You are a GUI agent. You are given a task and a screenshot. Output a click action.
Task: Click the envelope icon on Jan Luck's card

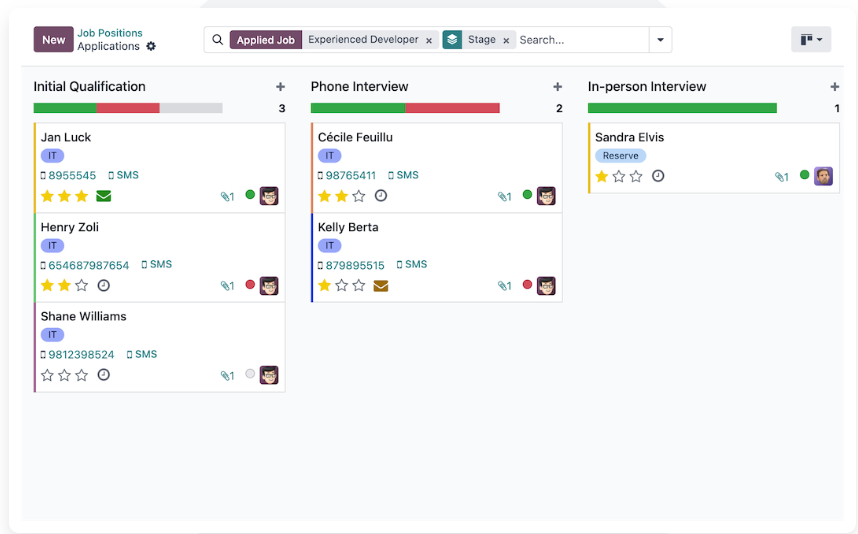pyautogui.click(x=104, y=196)
